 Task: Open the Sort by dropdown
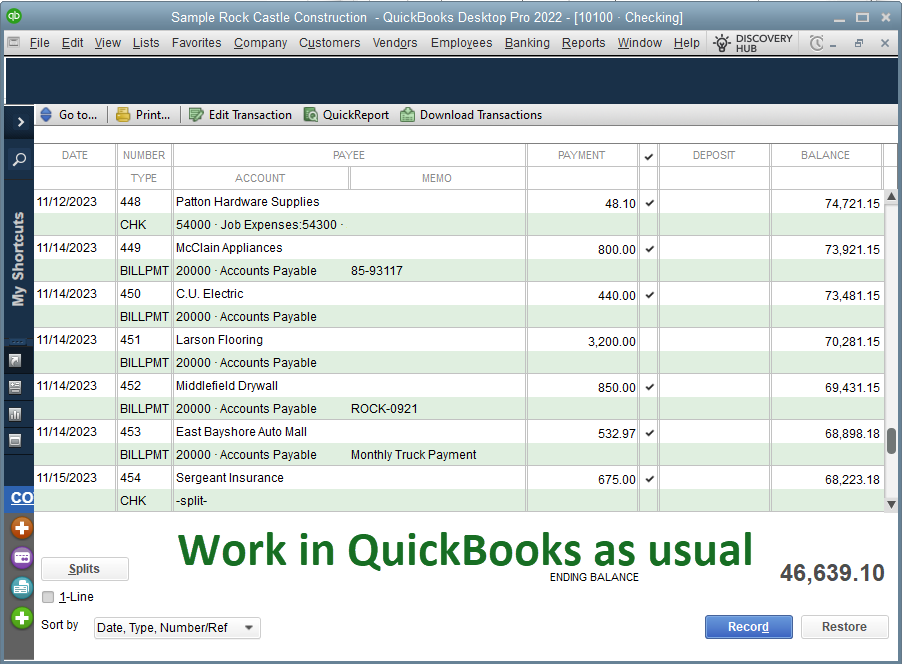click(x=177, y=628)
